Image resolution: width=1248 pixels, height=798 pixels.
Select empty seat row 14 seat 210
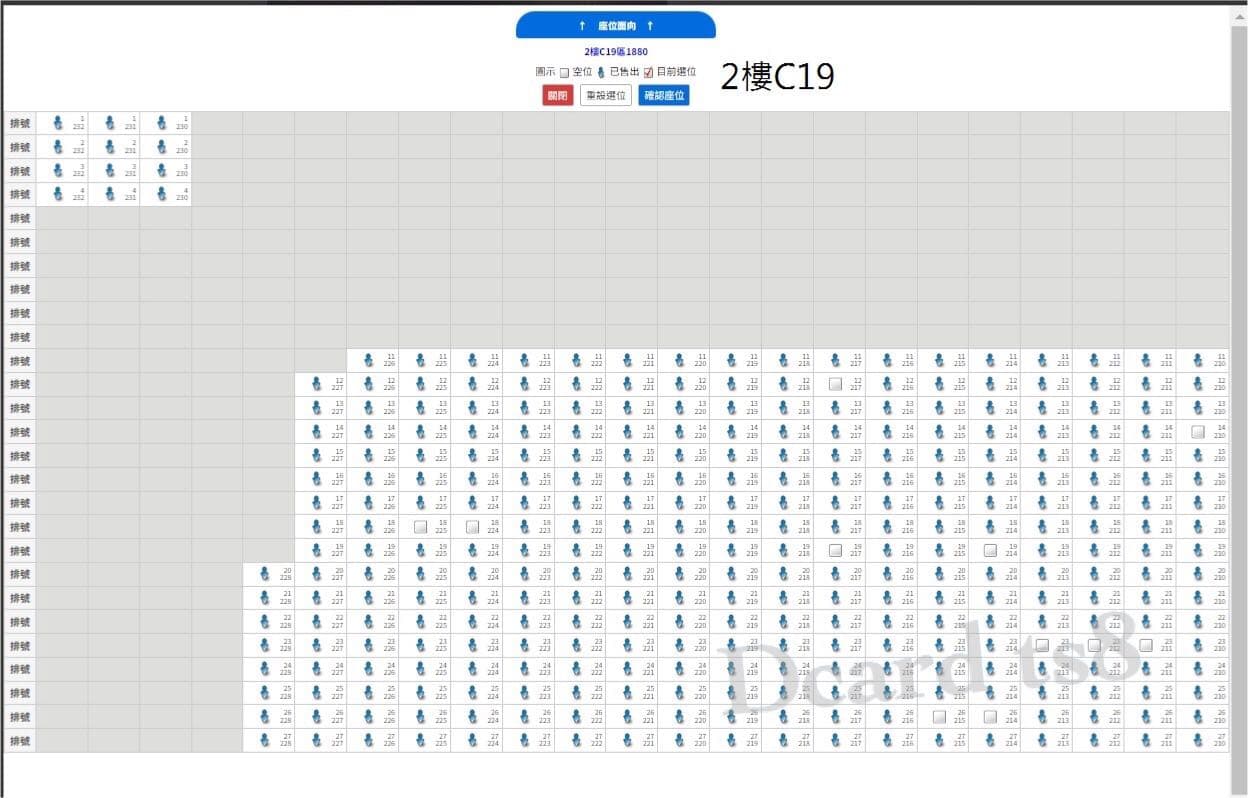coord(1198,432)
